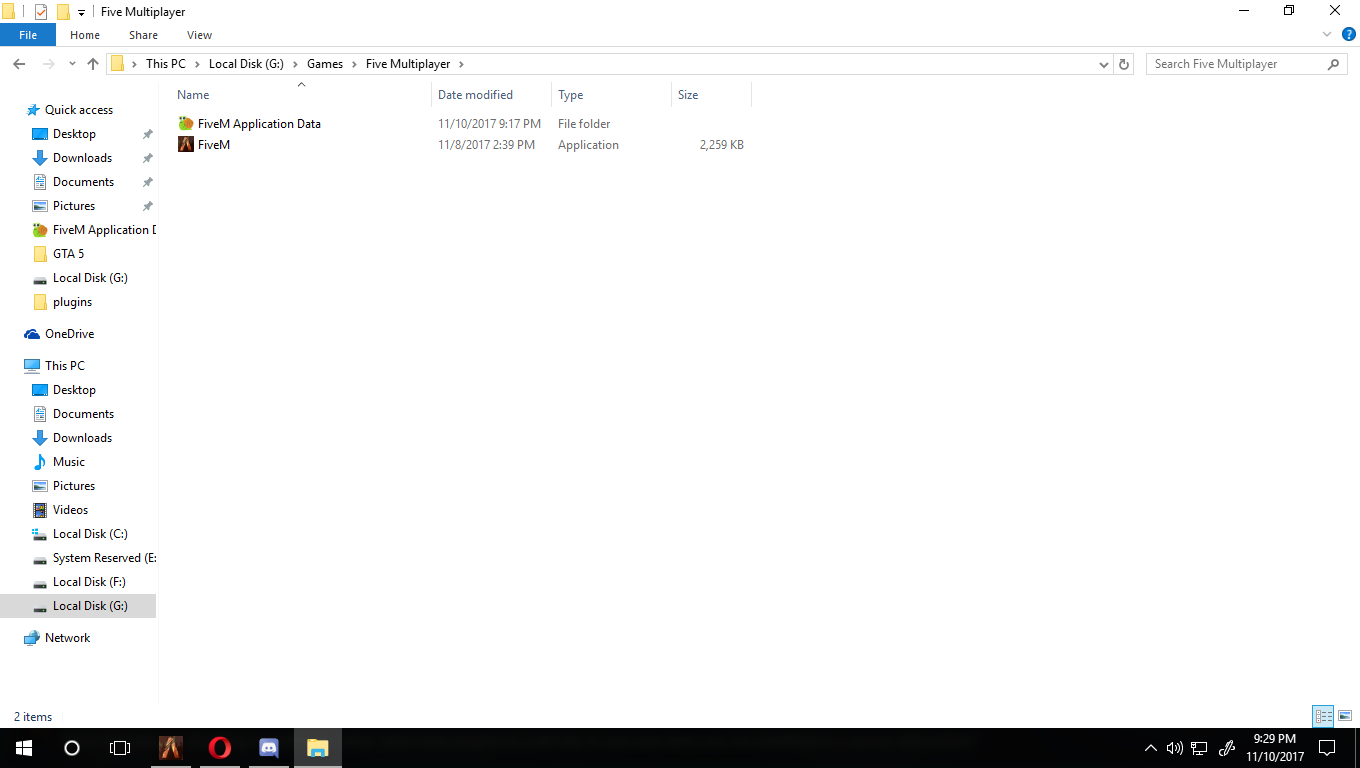Open the File menu

click(x=28, y=35)
